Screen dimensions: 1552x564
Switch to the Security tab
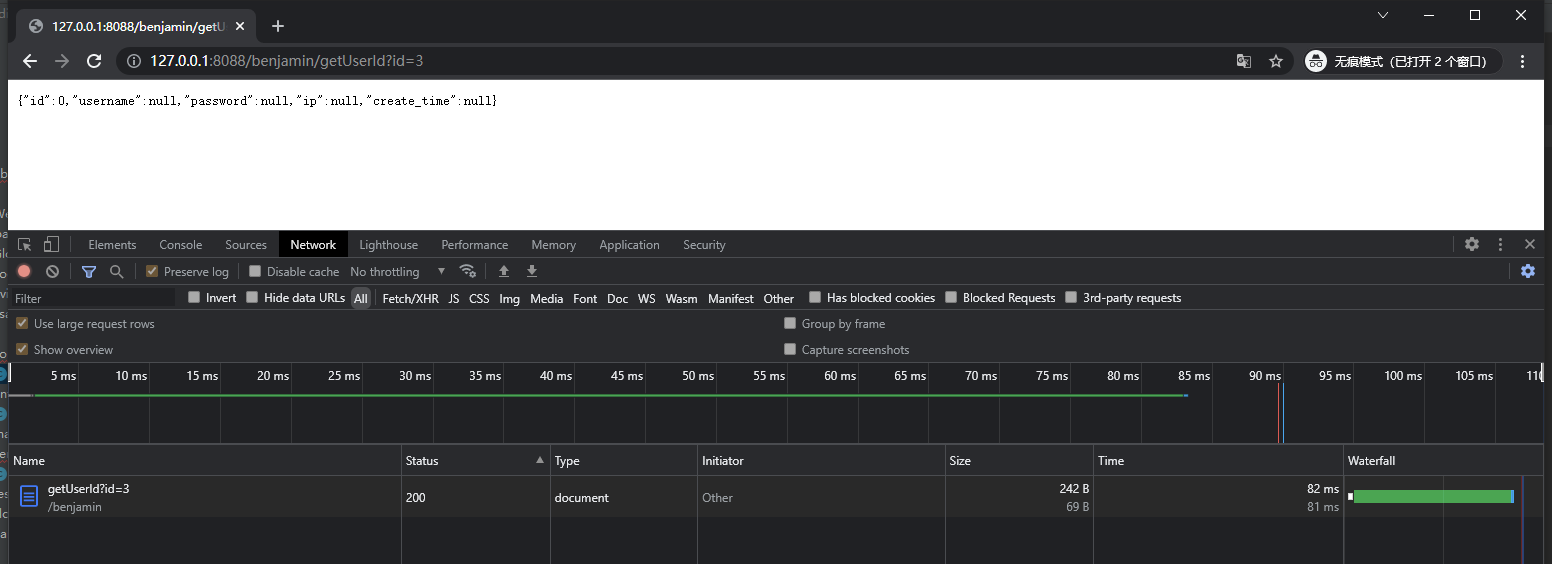point(704,244)
